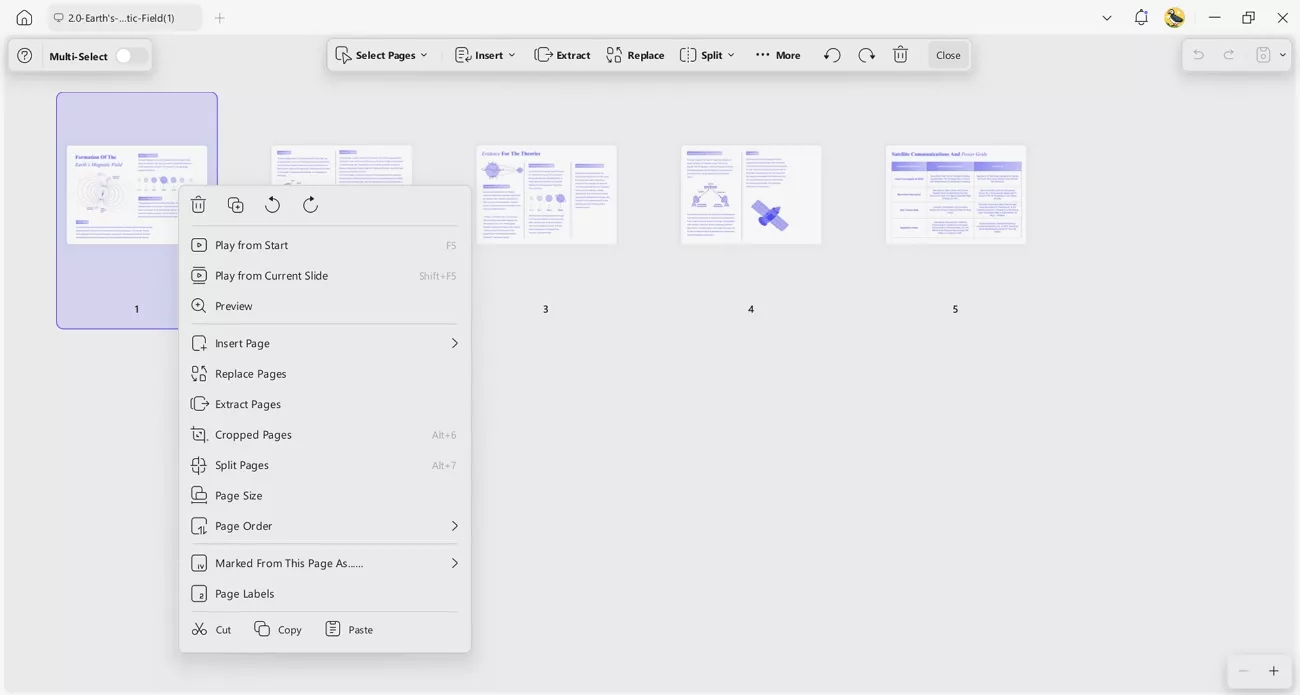Click the redo arrow in the toolbar
1300x695 pixels.
pos(866,55)
